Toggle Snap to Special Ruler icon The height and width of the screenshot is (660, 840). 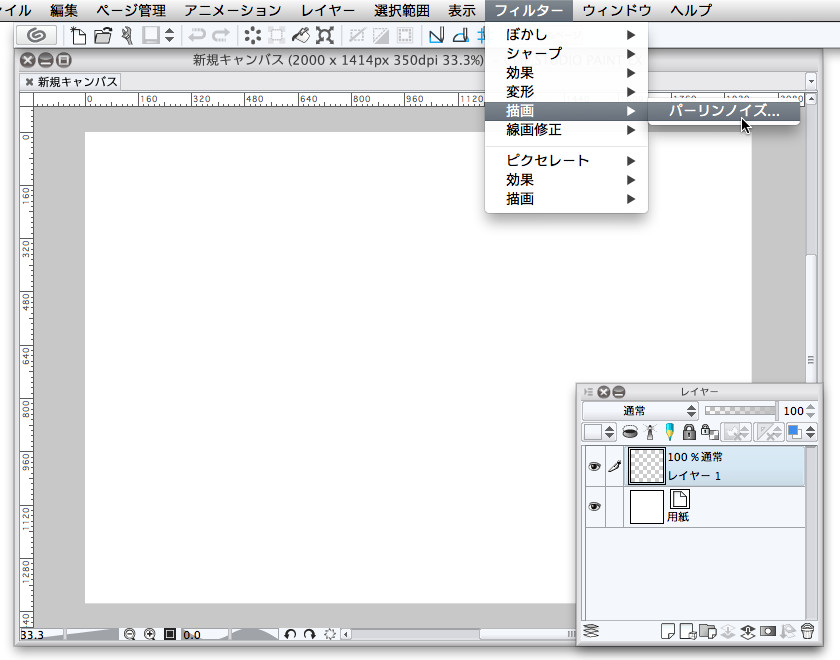coord(461,35)
